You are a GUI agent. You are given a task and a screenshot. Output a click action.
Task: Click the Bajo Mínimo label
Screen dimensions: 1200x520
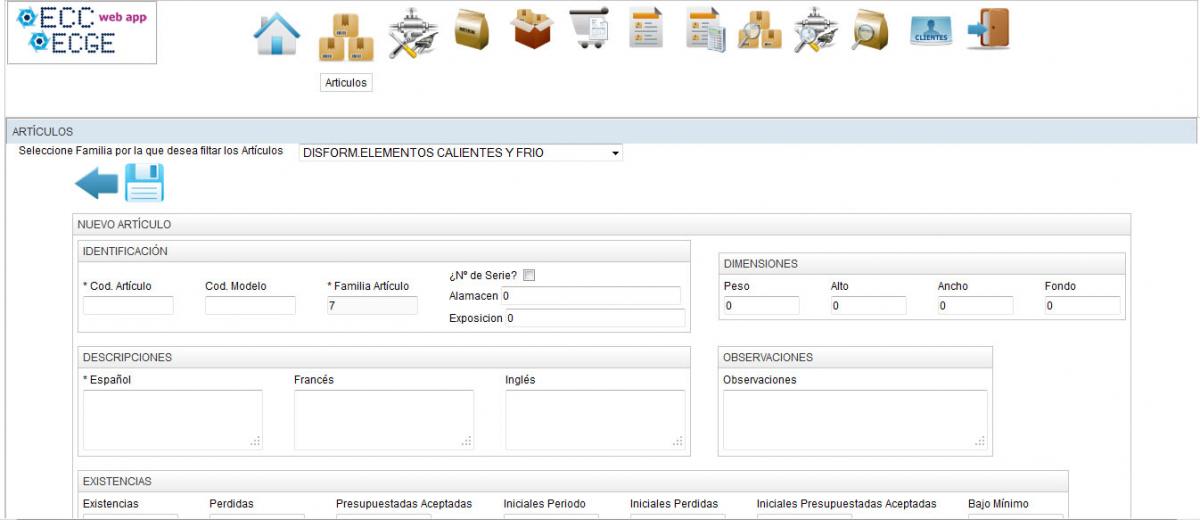998,504
